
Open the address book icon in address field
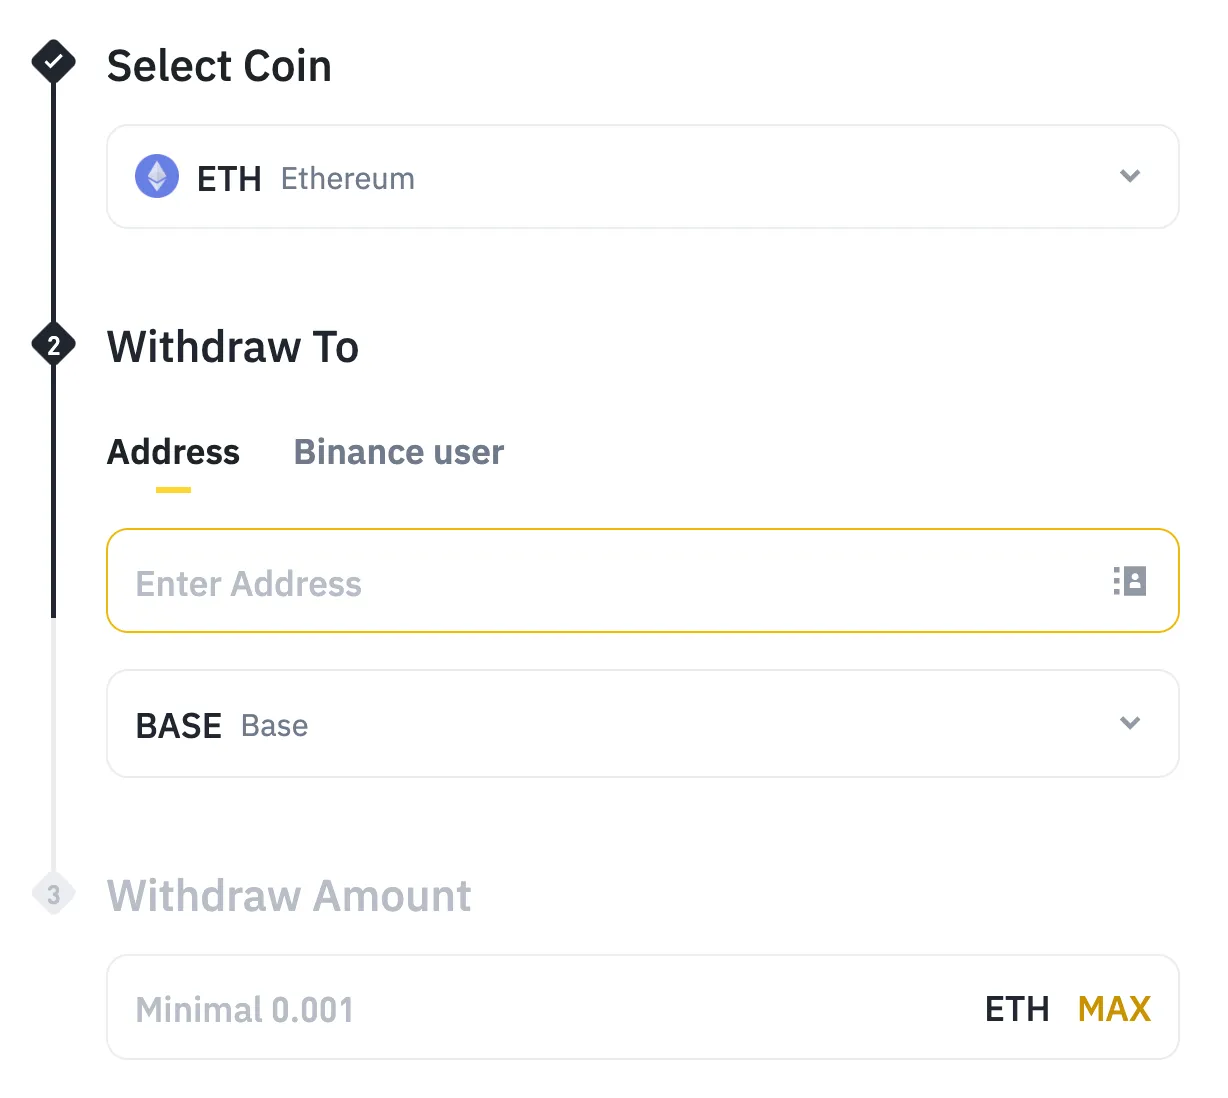pos(1129,581)
